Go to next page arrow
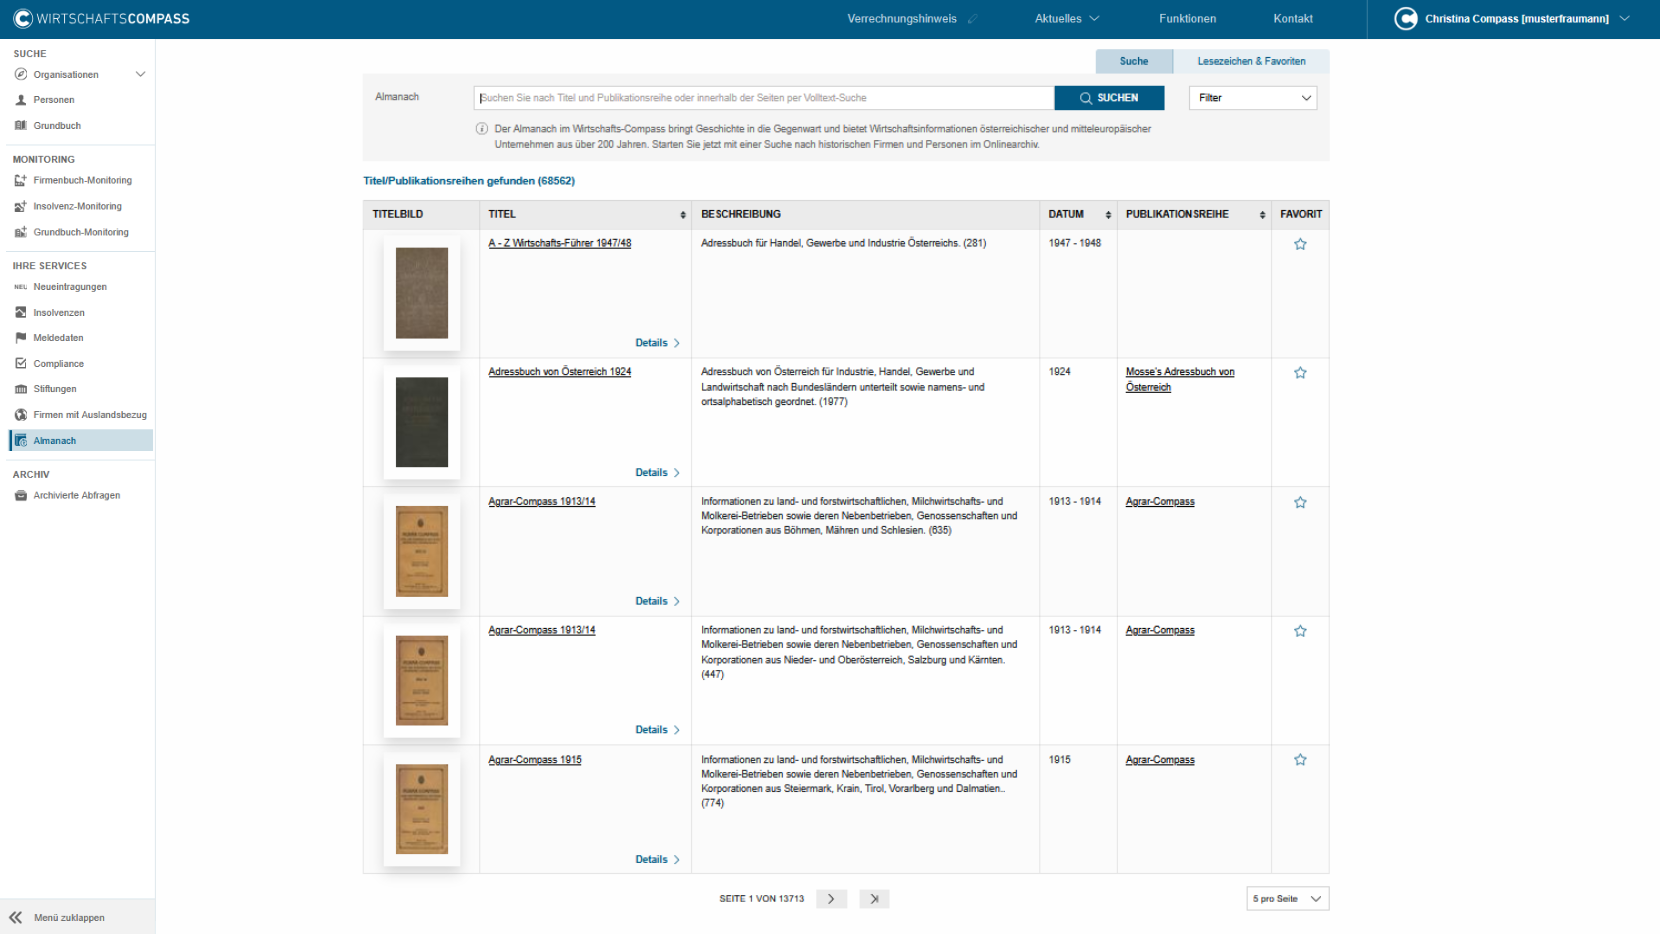The height and width of the screenshot is (934, 1660). pyautogui.click(x=831, y=899)
